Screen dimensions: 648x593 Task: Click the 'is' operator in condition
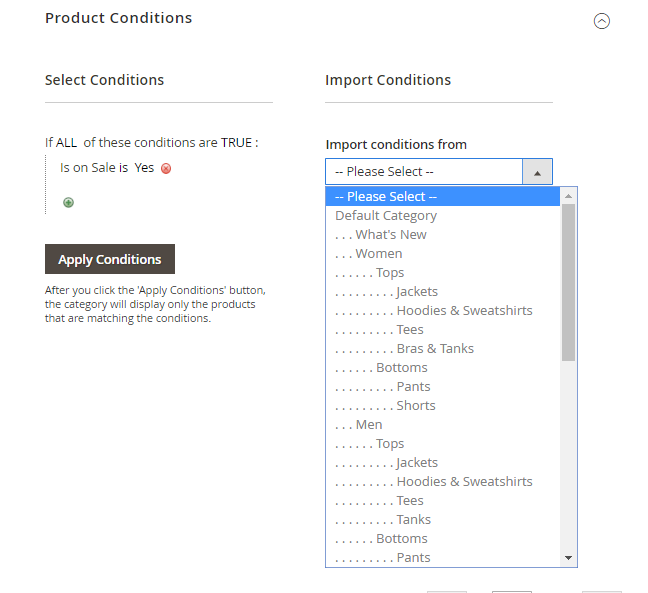point(123,168)
